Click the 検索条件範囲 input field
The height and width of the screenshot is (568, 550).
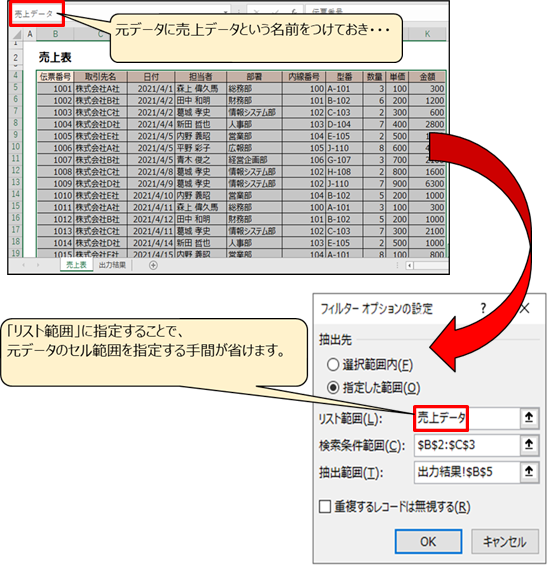pyautogui.click(x=467, y=445)
